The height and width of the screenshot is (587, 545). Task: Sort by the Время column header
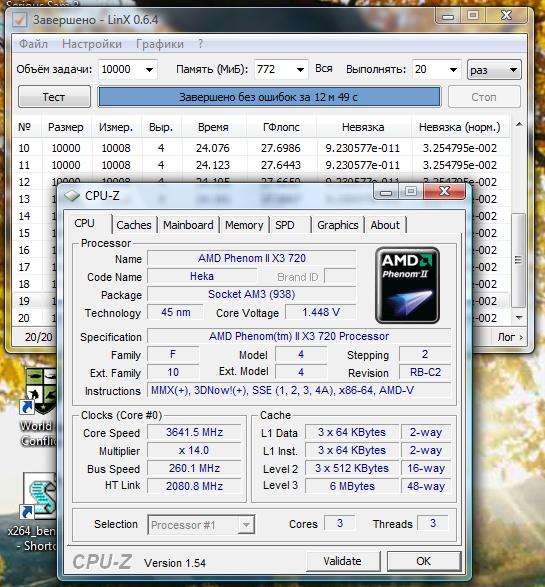click(x=213, y=127)
